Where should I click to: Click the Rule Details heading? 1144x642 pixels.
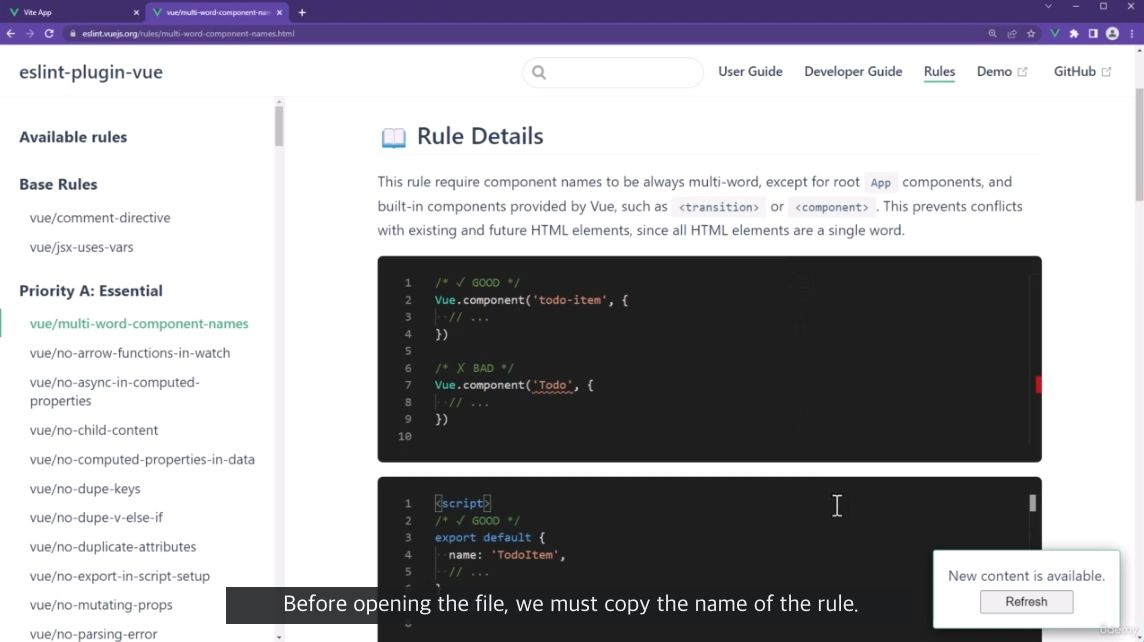[x=480, y=136]
